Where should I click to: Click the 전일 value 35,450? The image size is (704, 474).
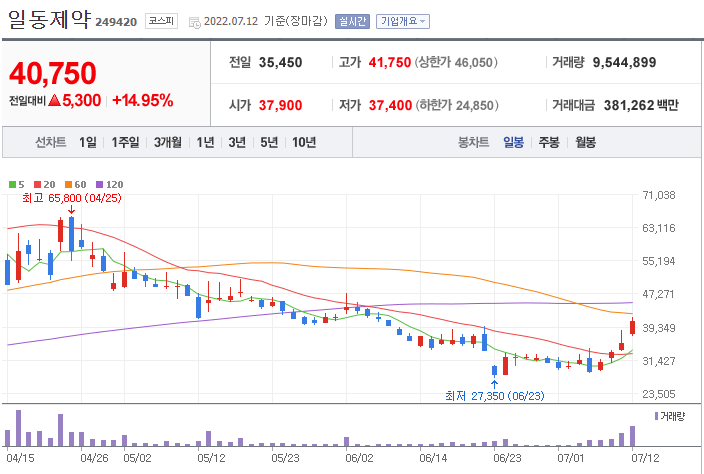click(x=281, y=62)
